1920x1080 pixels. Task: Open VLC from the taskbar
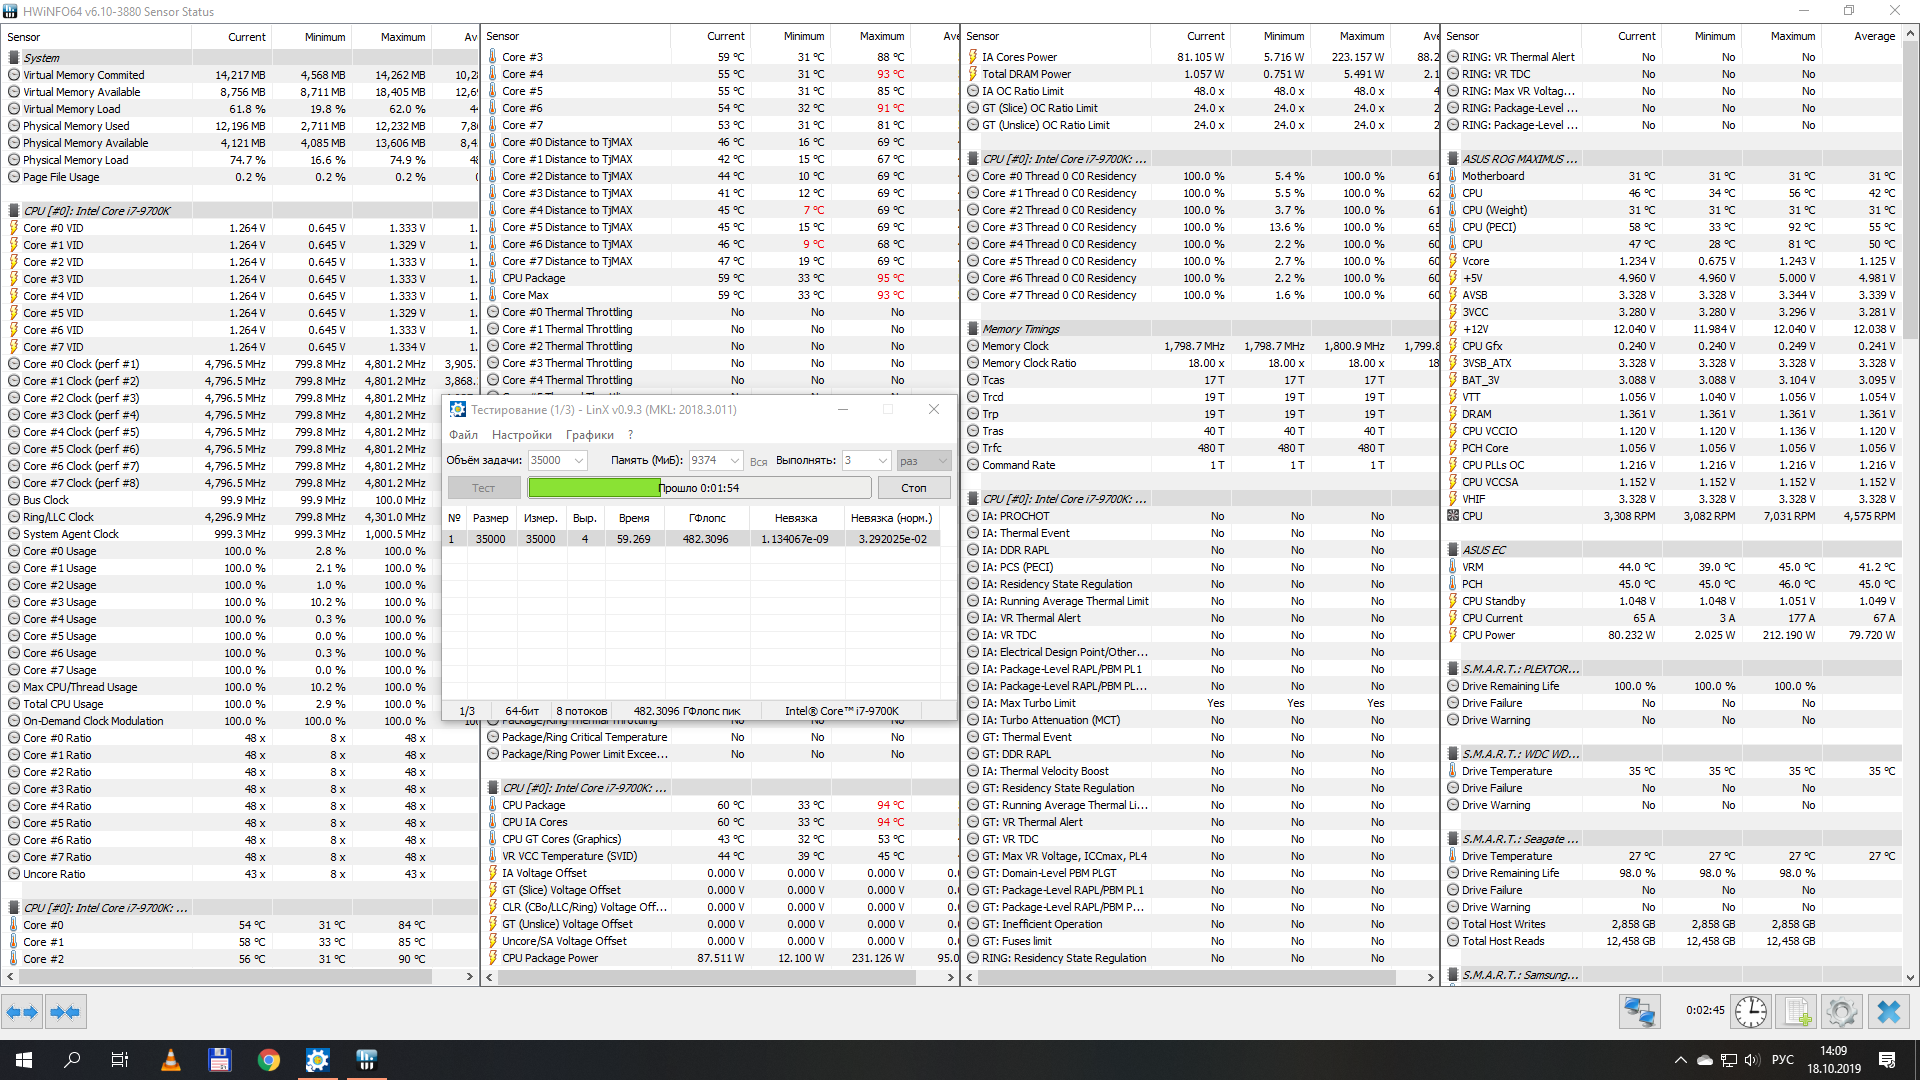(x=171, y=1060)
